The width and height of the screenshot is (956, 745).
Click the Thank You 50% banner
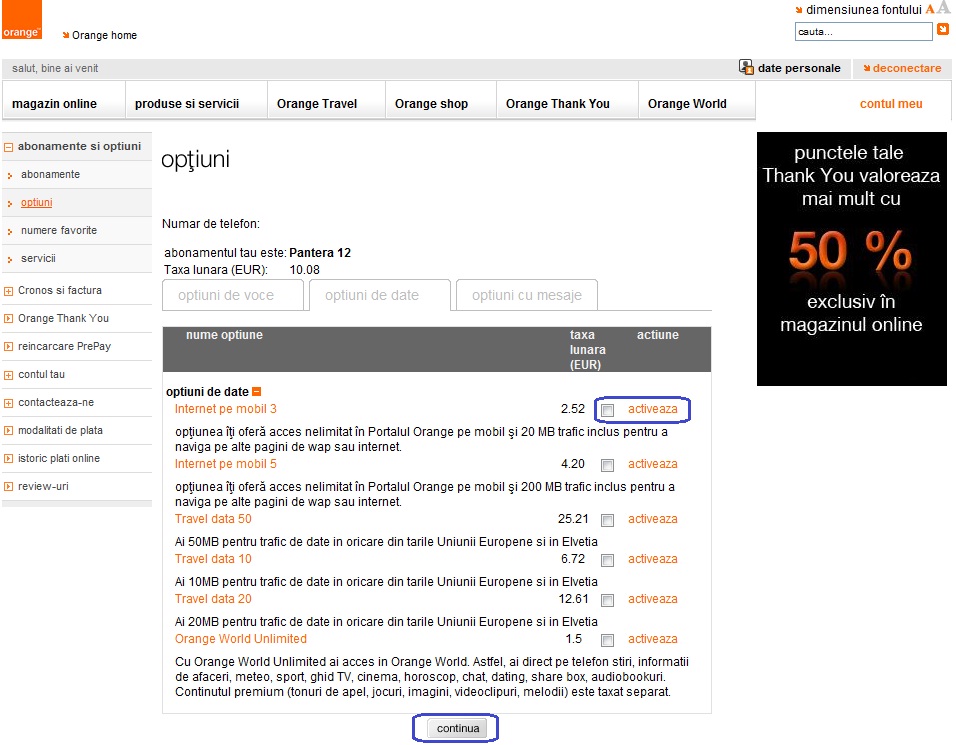(x=851, y=258)
